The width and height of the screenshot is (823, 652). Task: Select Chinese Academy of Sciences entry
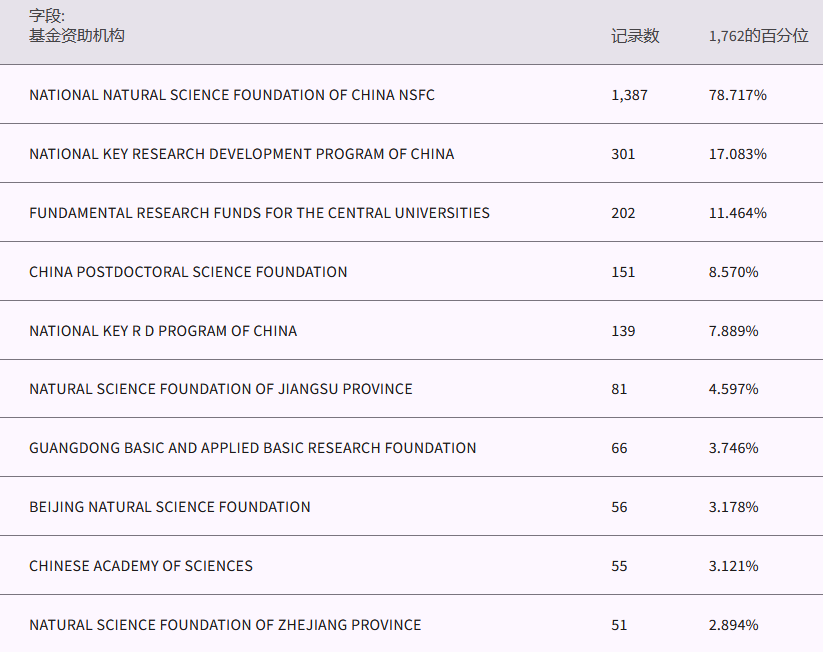pos(141,566)
